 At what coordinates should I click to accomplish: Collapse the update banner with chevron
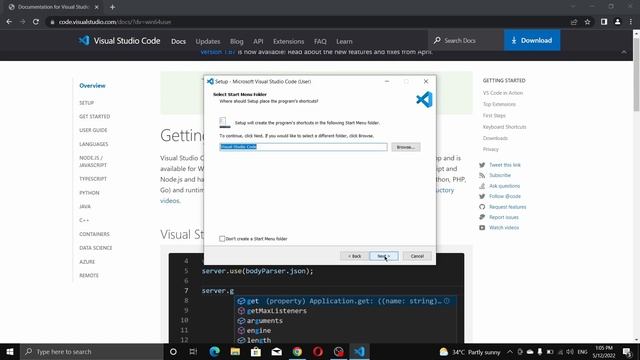624,52
